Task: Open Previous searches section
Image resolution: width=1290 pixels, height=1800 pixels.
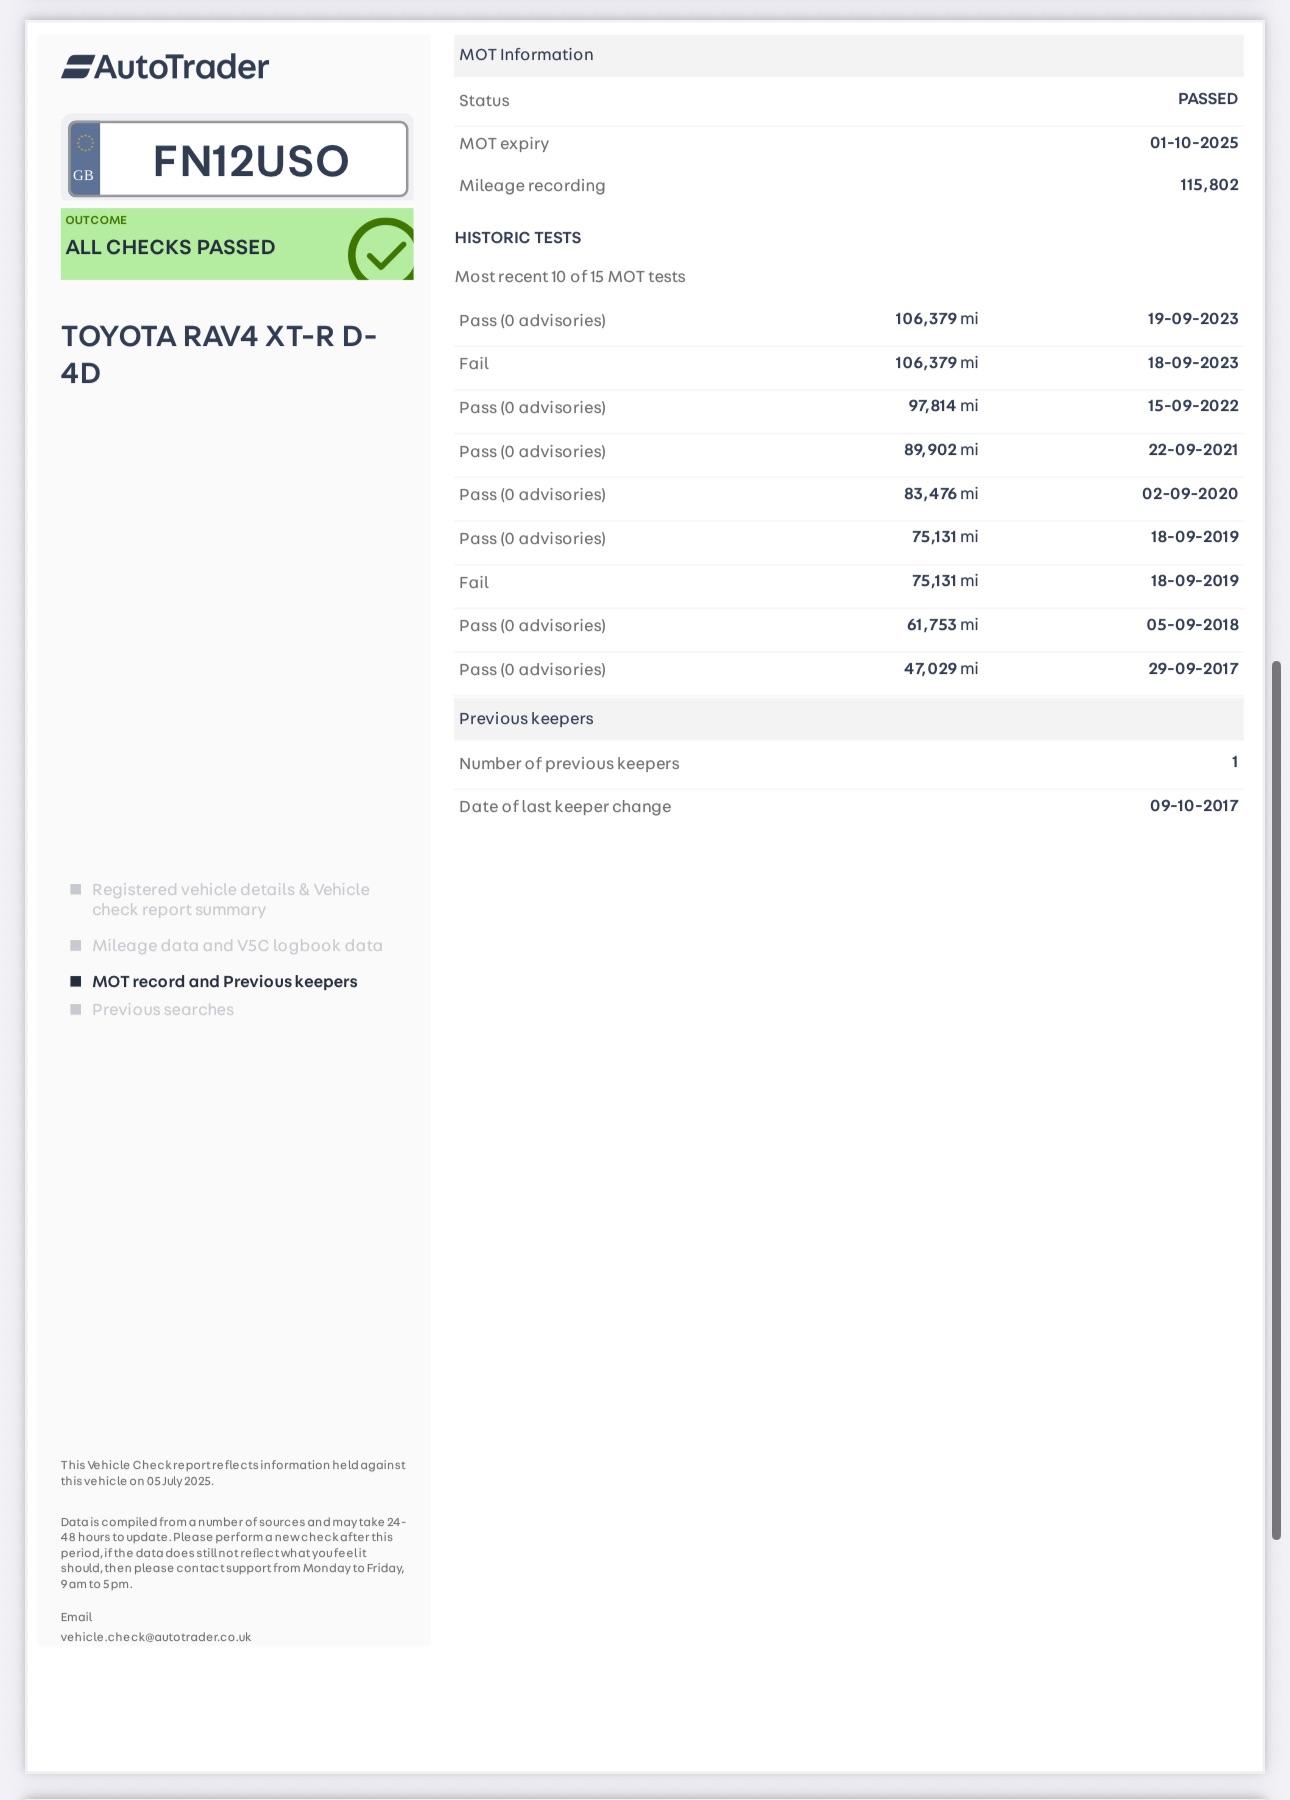Action: point(163,1009)
